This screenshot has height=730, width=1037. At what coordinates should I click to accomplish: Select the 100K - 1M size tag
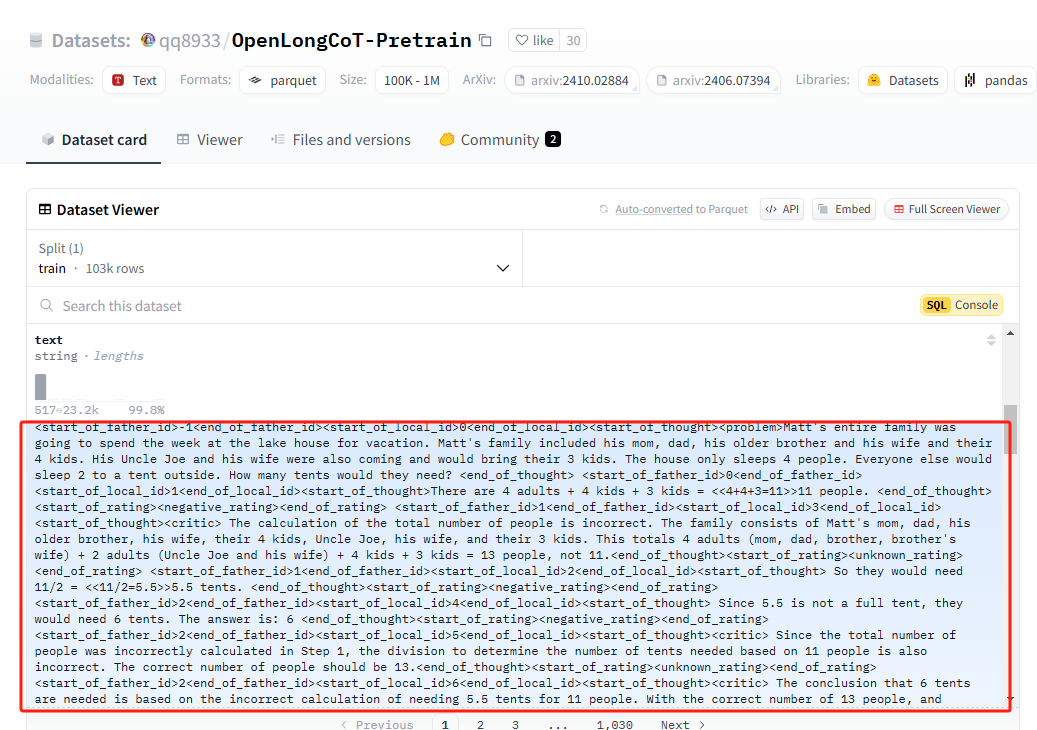click(411, 80)
